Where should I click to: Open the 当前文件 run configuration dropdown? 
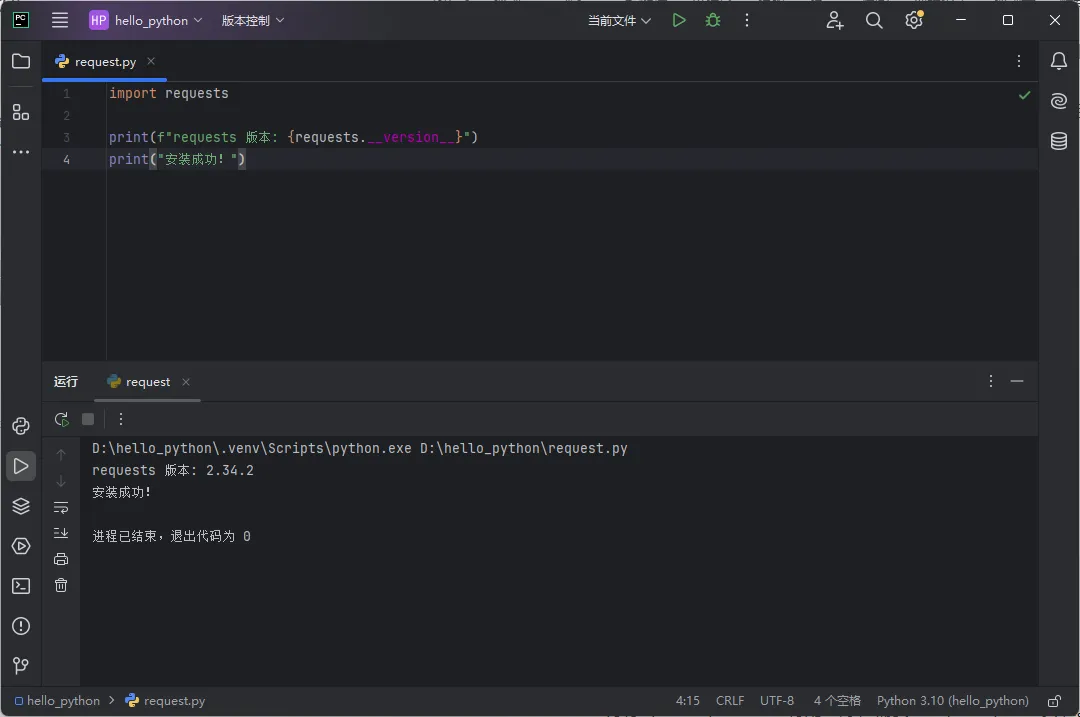click(619, 21)
